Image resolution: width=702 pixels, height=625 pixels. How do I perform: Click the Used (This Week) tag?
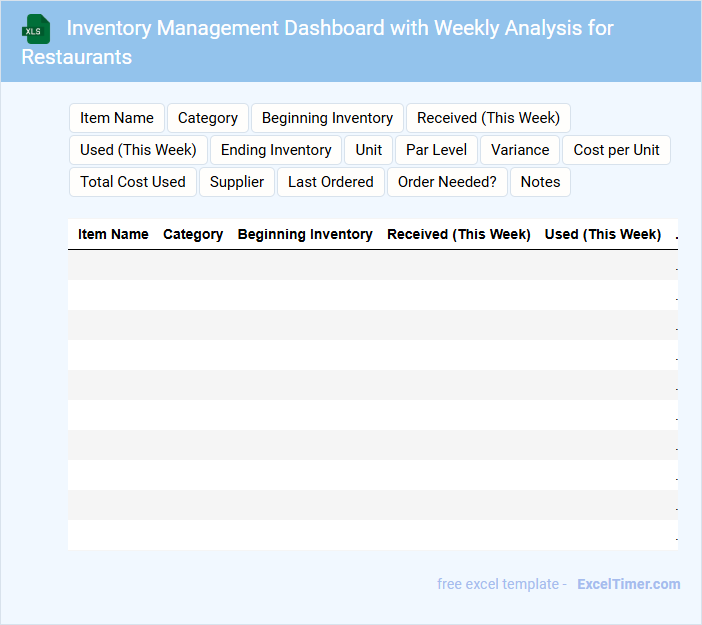(138, 150)
